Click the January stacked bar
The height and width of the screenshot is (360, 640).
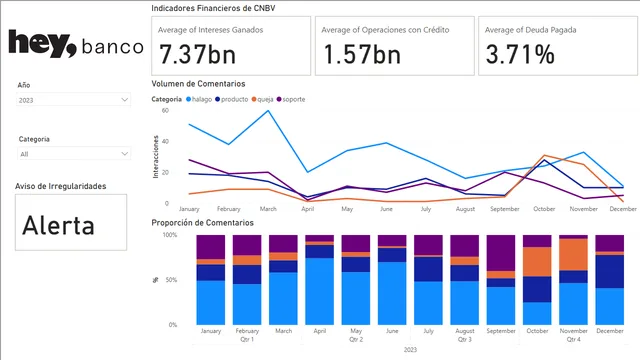211,280
